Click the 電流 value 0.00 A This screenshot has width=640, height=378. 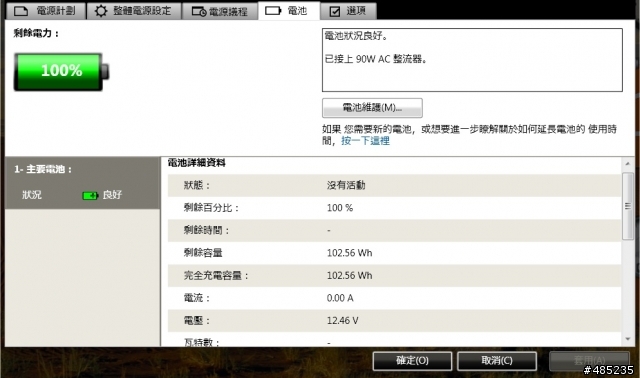tap(340, 298)
